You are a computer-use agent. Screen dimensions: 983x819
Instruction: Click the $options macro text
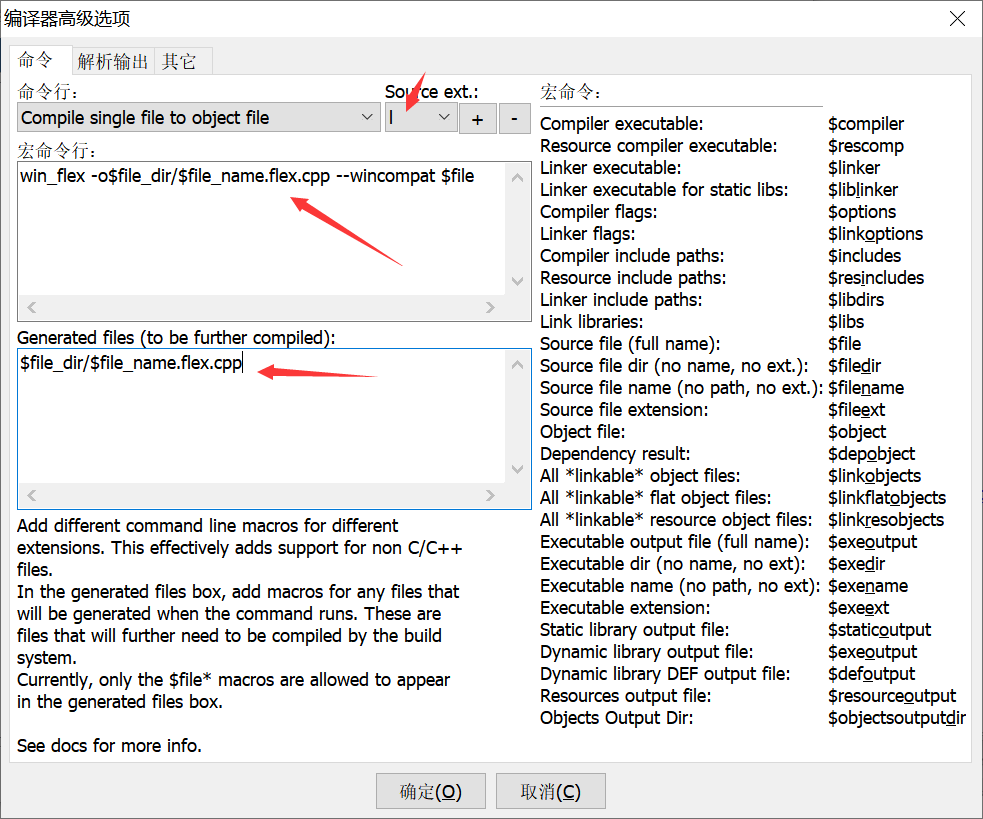pos(862,212)
